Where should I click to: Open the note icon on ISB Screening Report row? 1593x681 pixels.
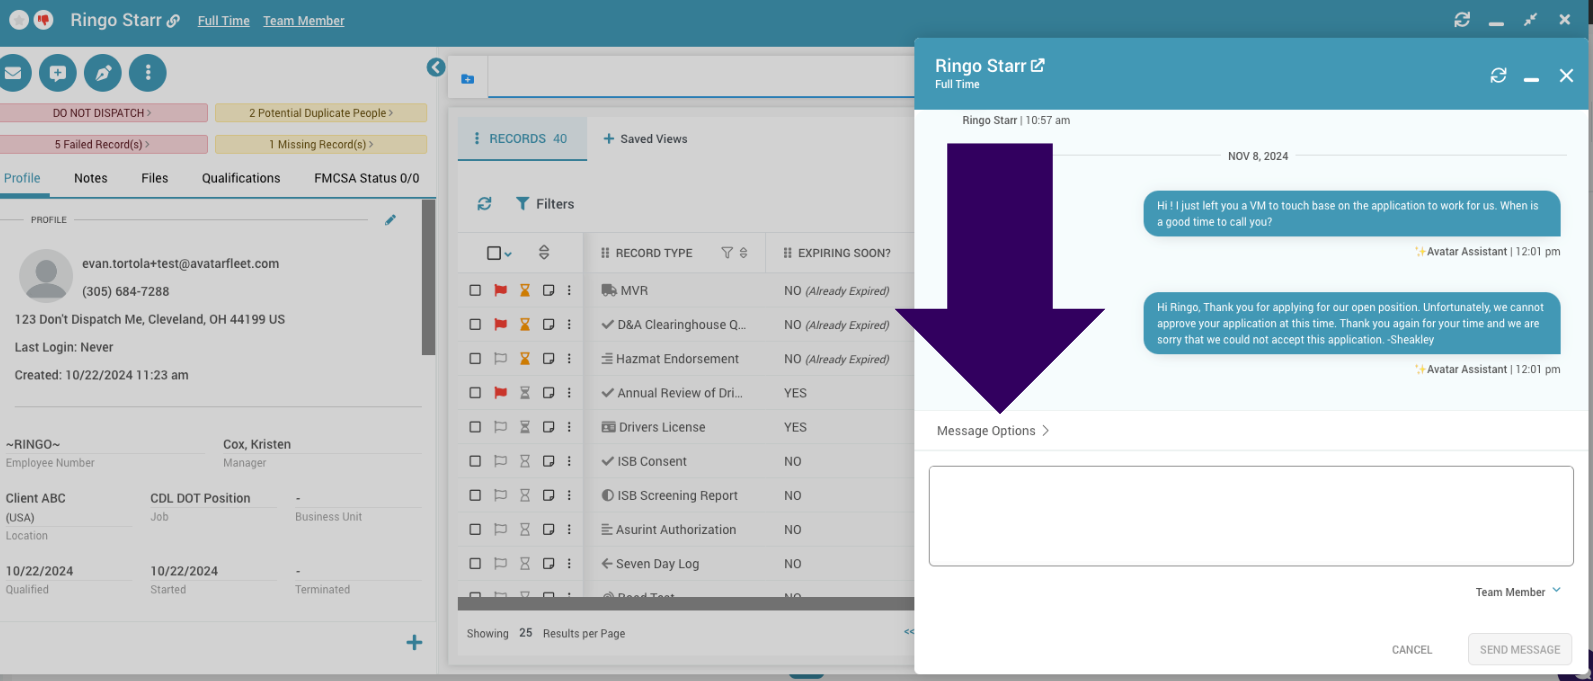(549, 495)
